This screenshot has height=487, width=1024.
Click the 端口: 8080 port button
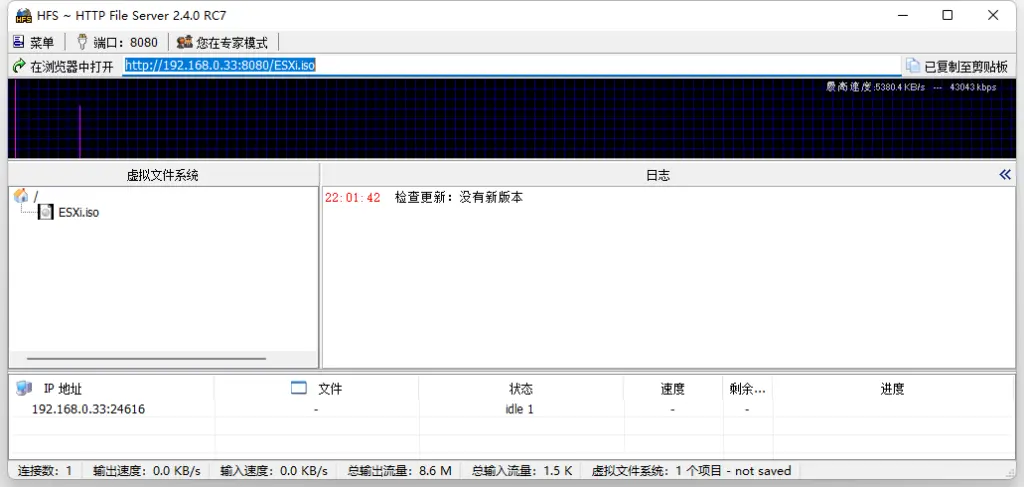pos(117,42)
